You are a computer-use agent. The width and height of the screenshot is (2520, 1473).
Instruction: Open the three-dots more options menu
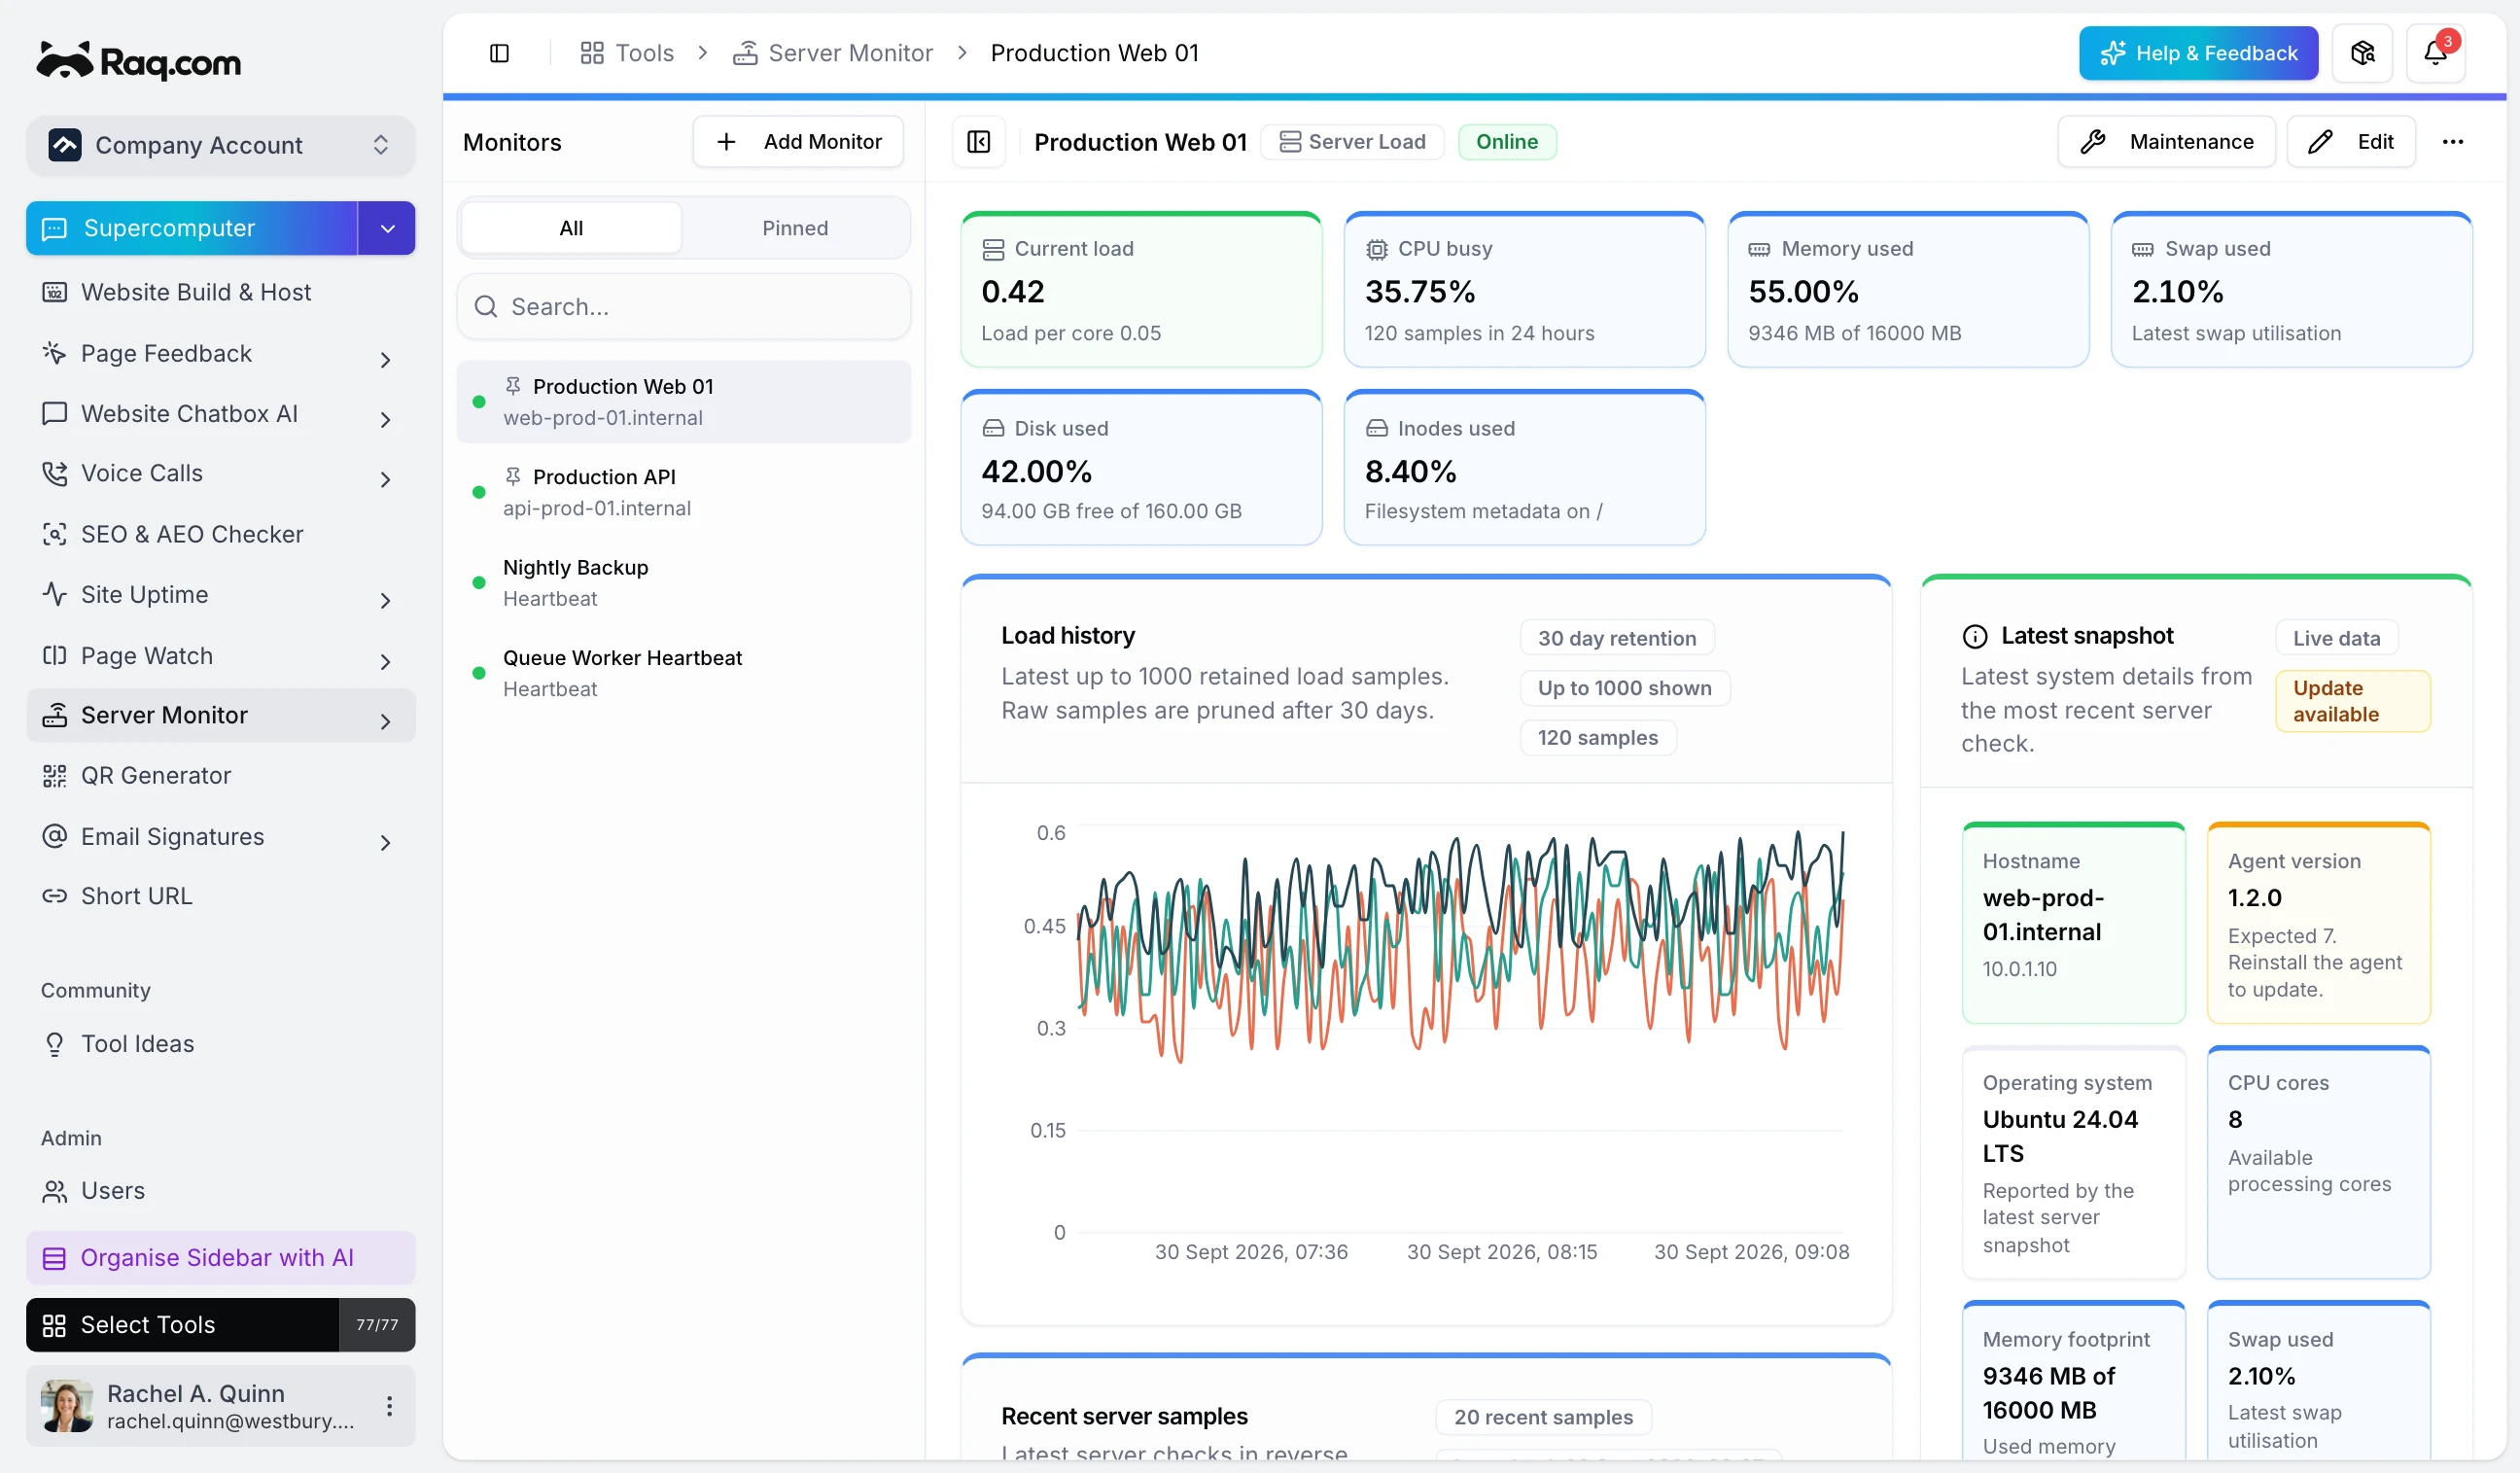tap(2452, 142)
